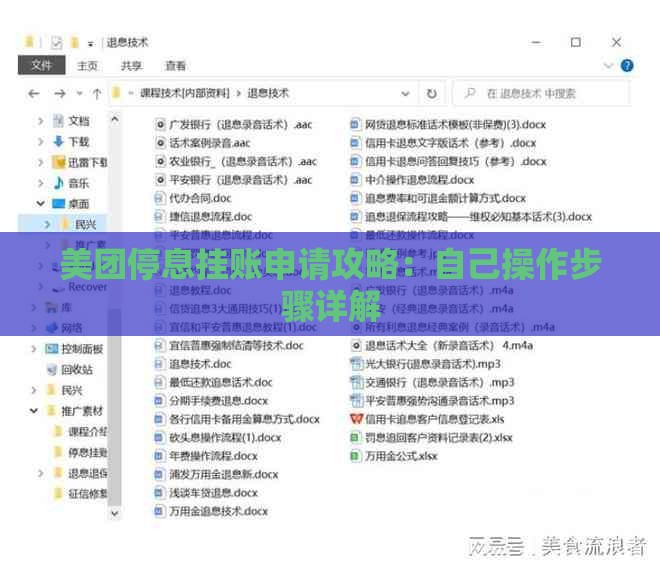Collapse the 推广素材 tree node
Image resolution: width=660 pixels, height=568 pixels.
click(x=34, y=411)
